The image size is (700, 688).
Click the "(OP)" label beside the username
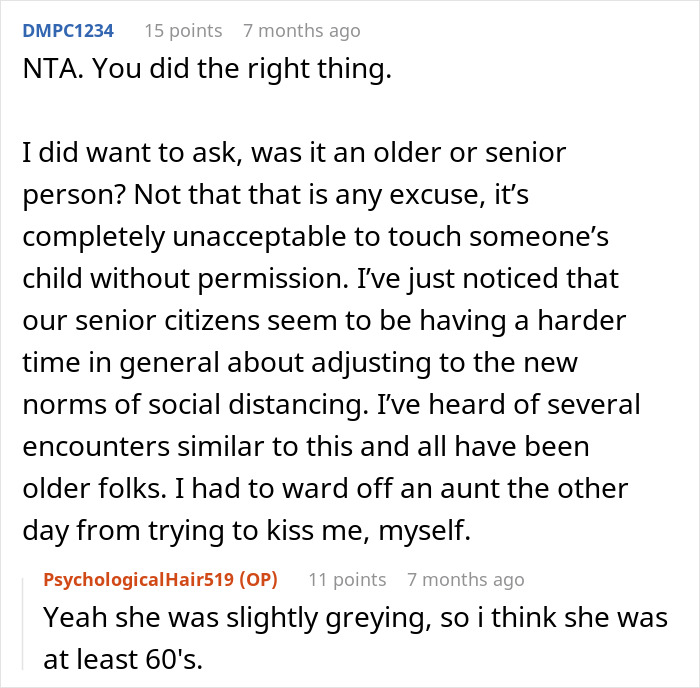(261, 579)
